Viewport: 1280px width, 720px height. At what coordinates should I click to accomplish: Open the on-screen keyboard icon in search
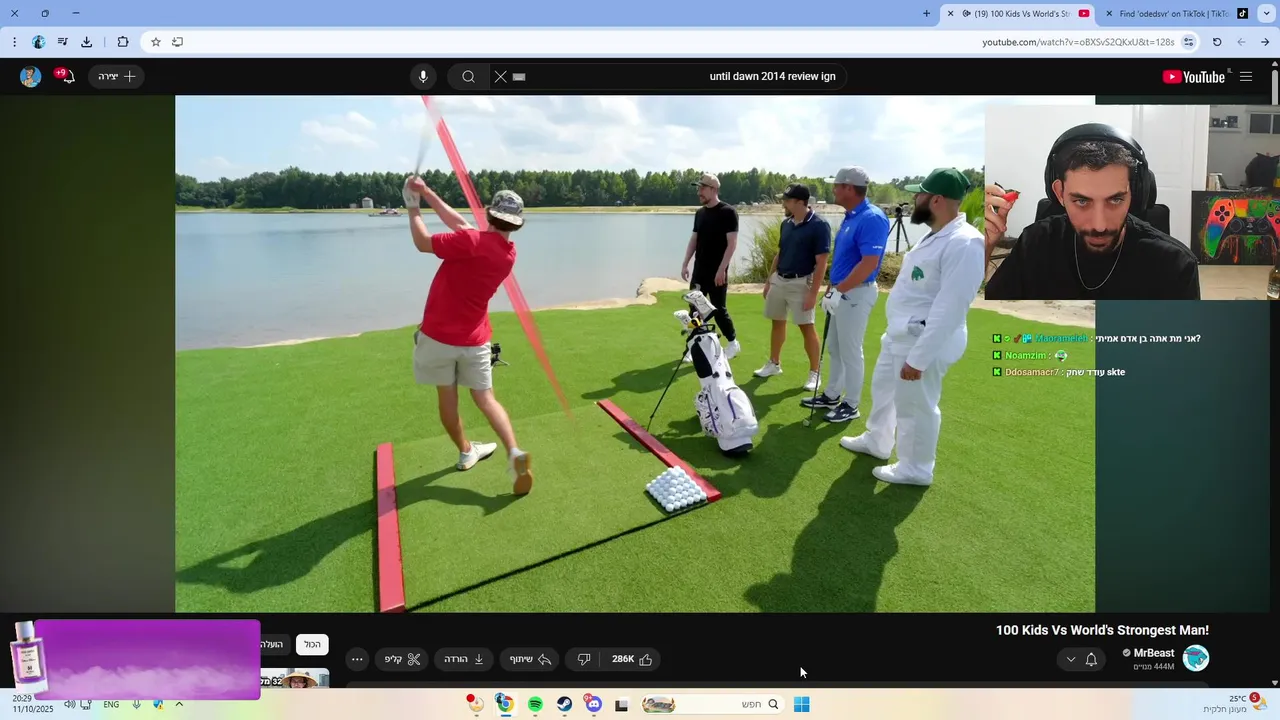point(519,77)
